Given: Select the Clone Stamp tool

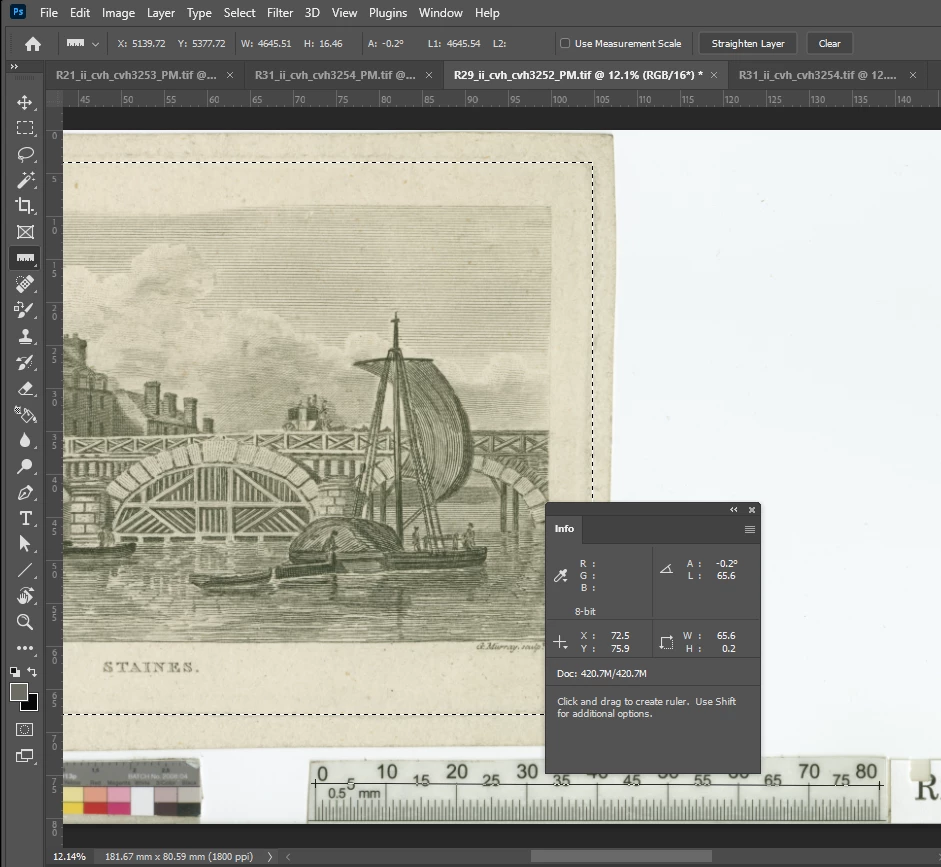Looking at the screenshot, I should [x=25, y=336].
